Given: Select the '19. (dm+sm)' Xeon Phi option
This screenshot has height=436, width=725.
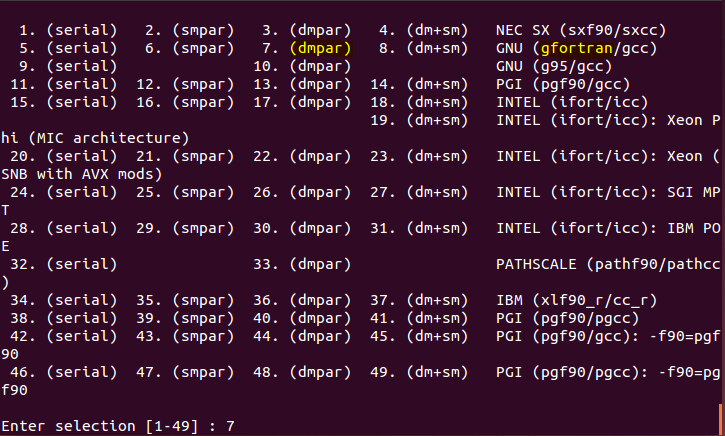Looking at the screenshot, I should point(419,121).
